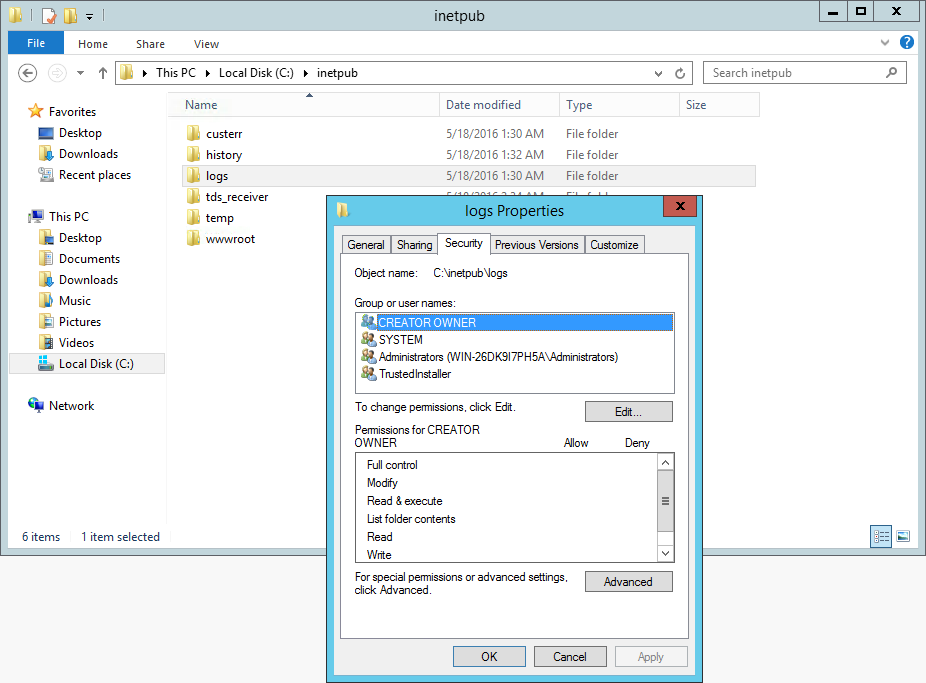Image resolution: width=926 pixels, height=683 pixels.
Task: Expand the ribbon chevron
Action: [x=885, y=44]
